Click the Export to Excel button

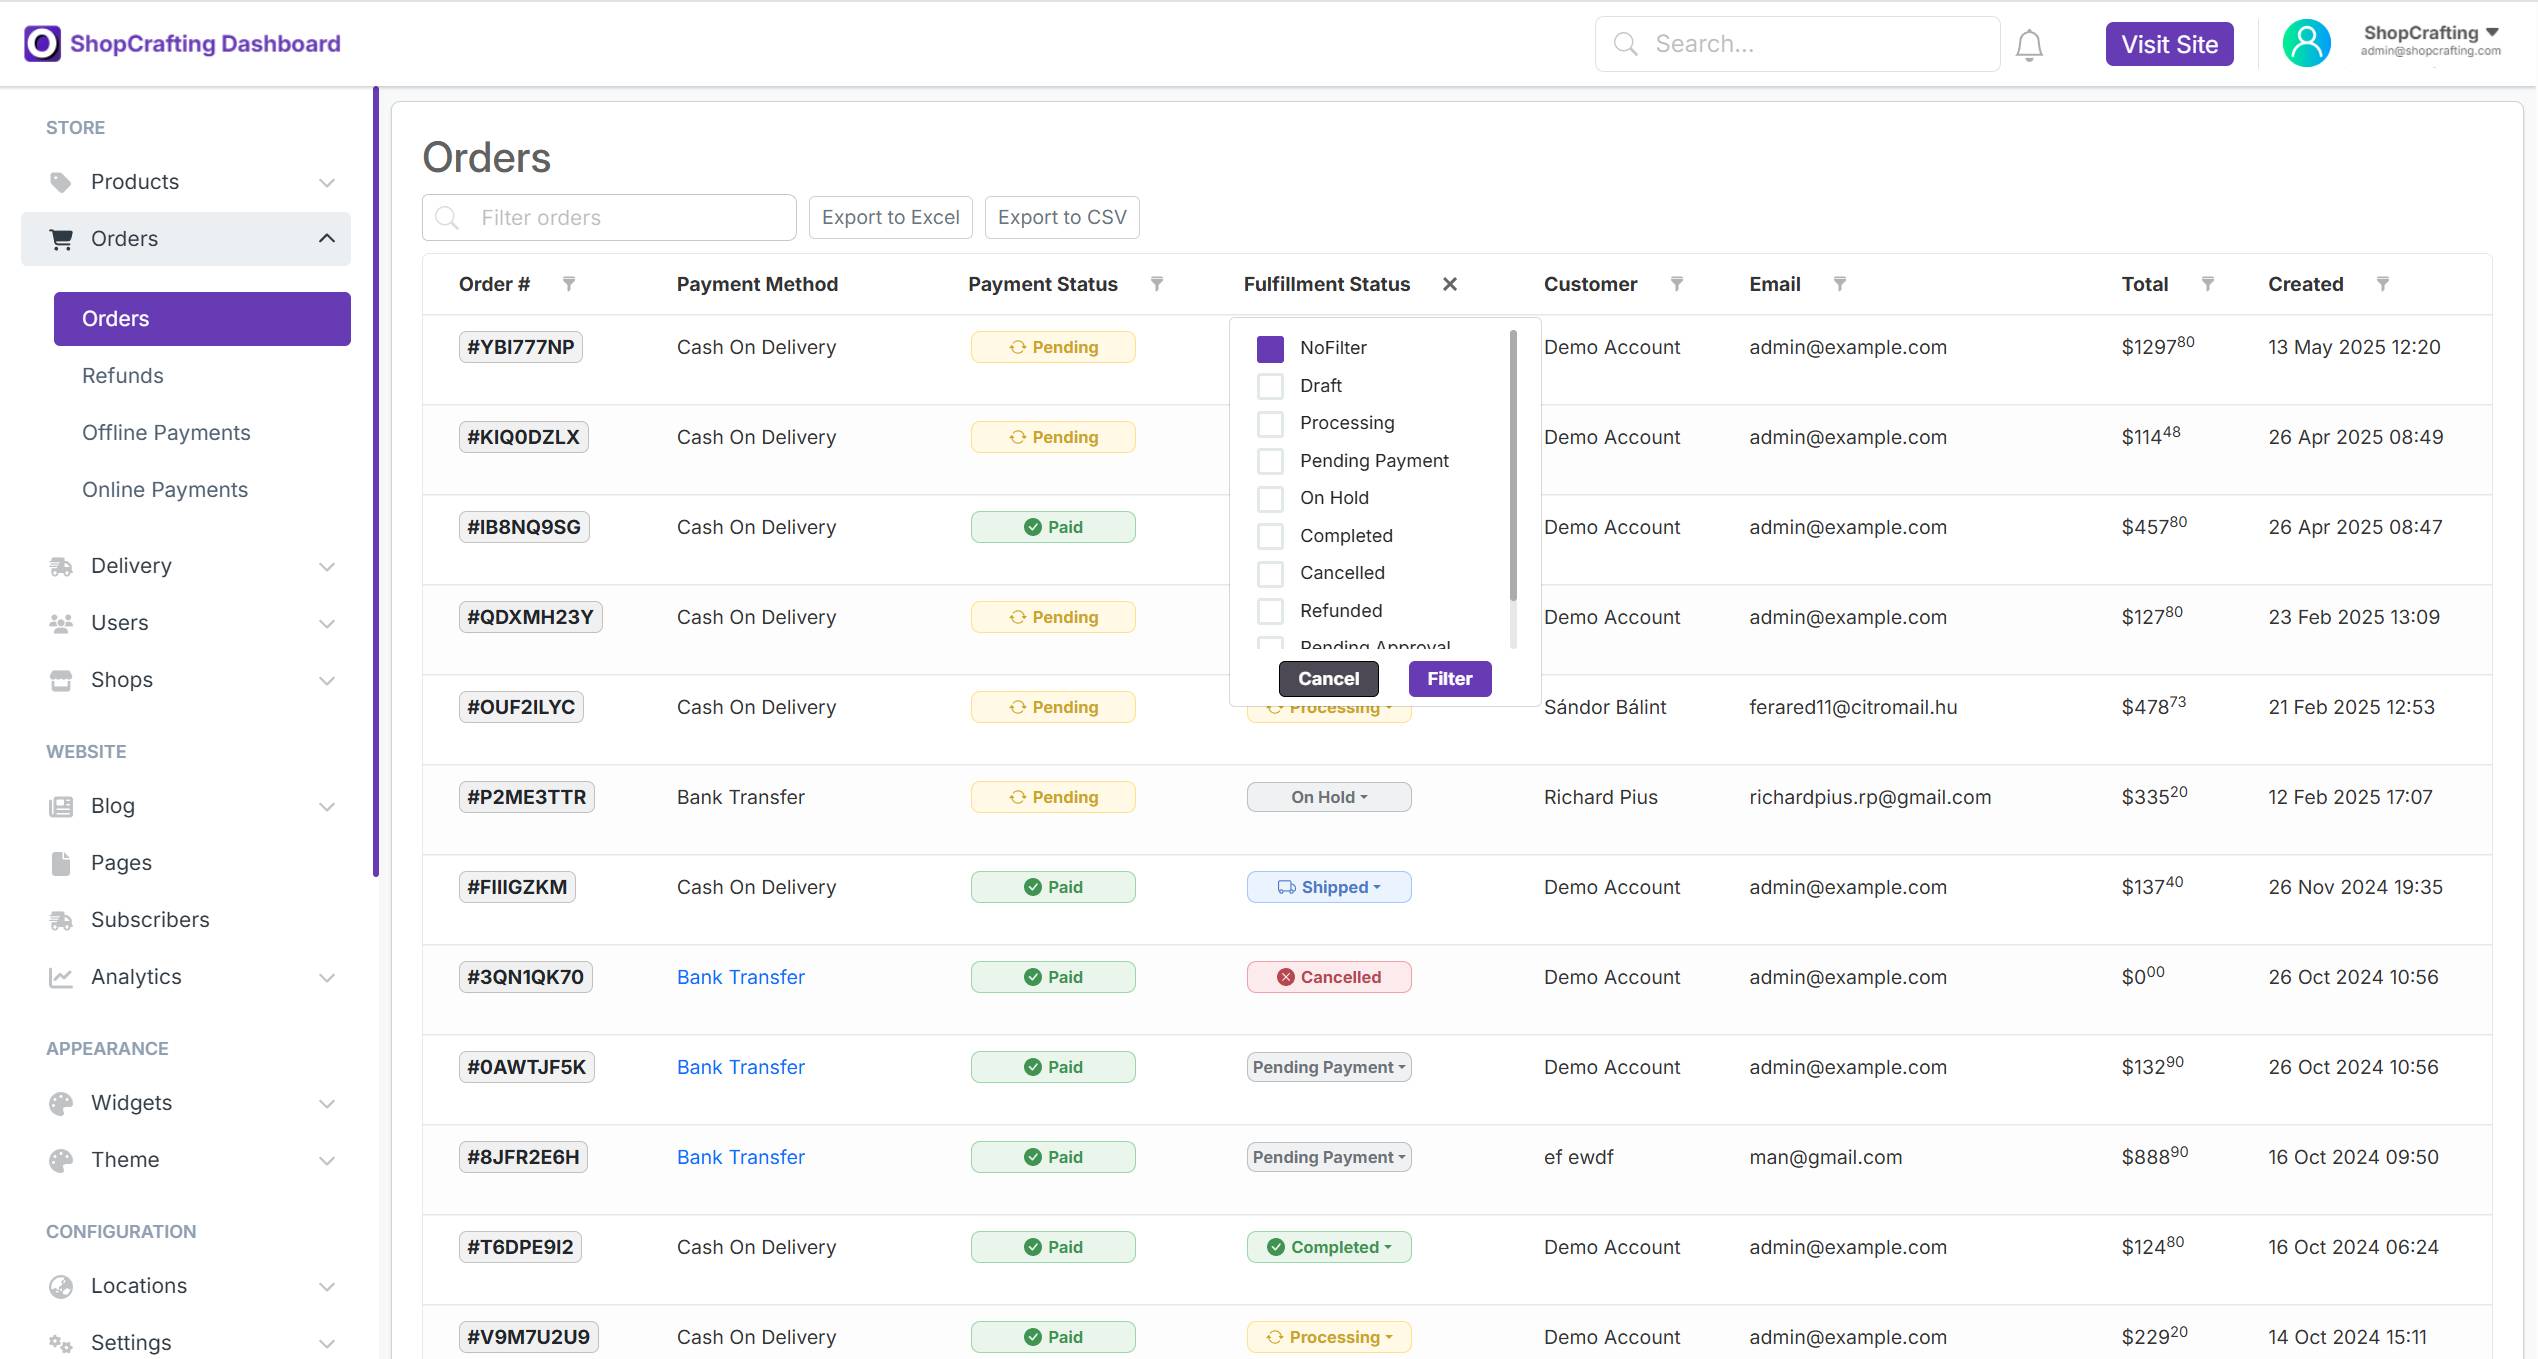click(x=890, y=218)
